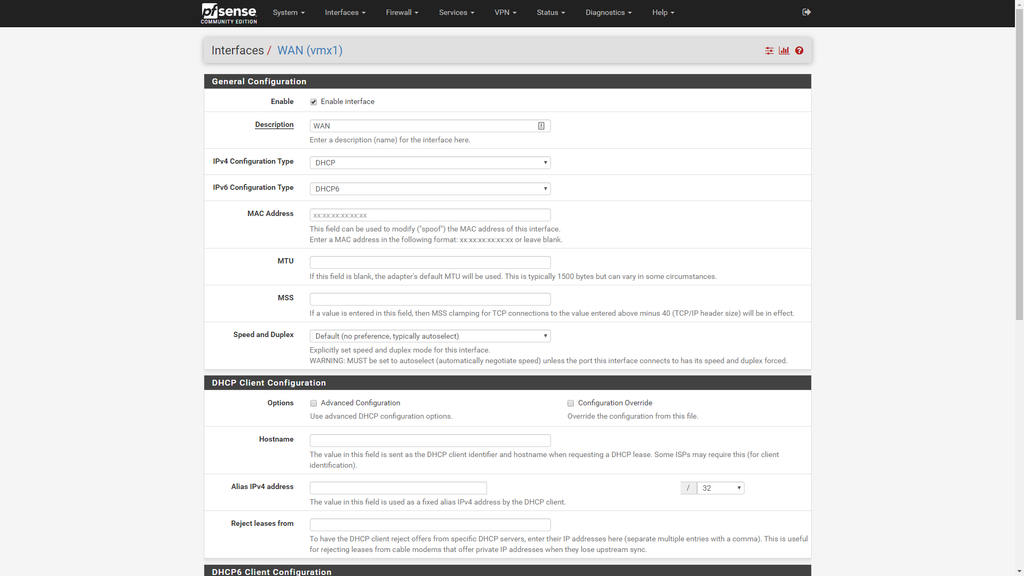Open the pfSense logo home link
This screenshot has height=576, width=1024.
tap(230, 12)
